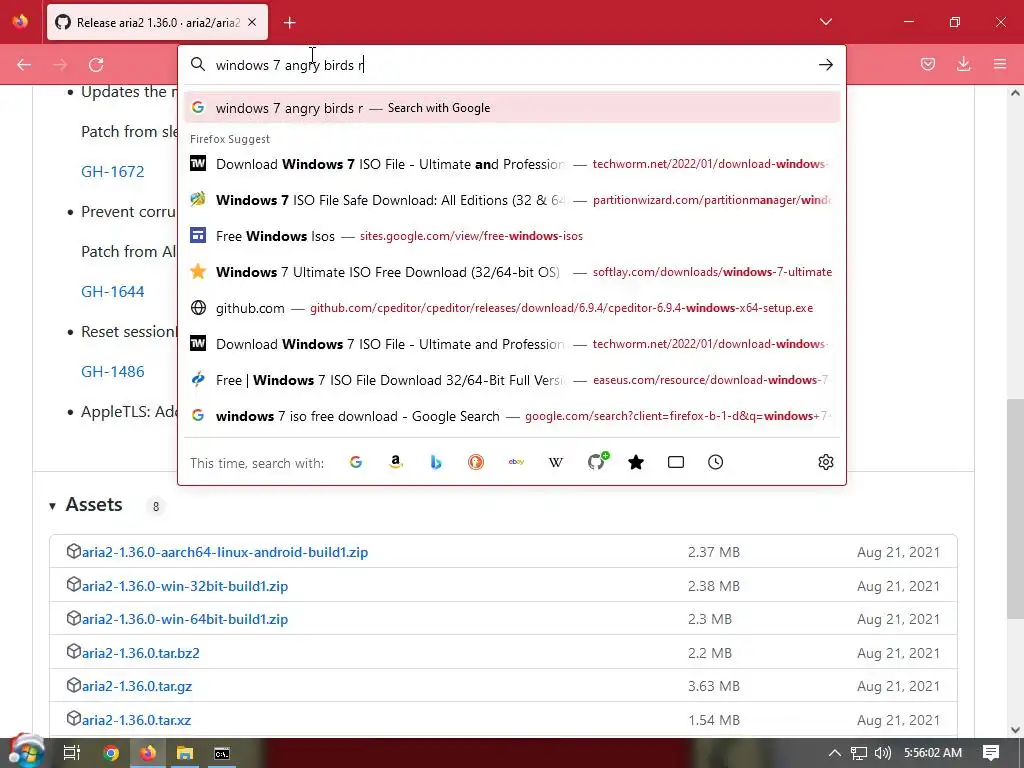Search this time with Wikipedia icon
The height and width of the screenshot is (768, 1024).
click(x=556, y=462)
